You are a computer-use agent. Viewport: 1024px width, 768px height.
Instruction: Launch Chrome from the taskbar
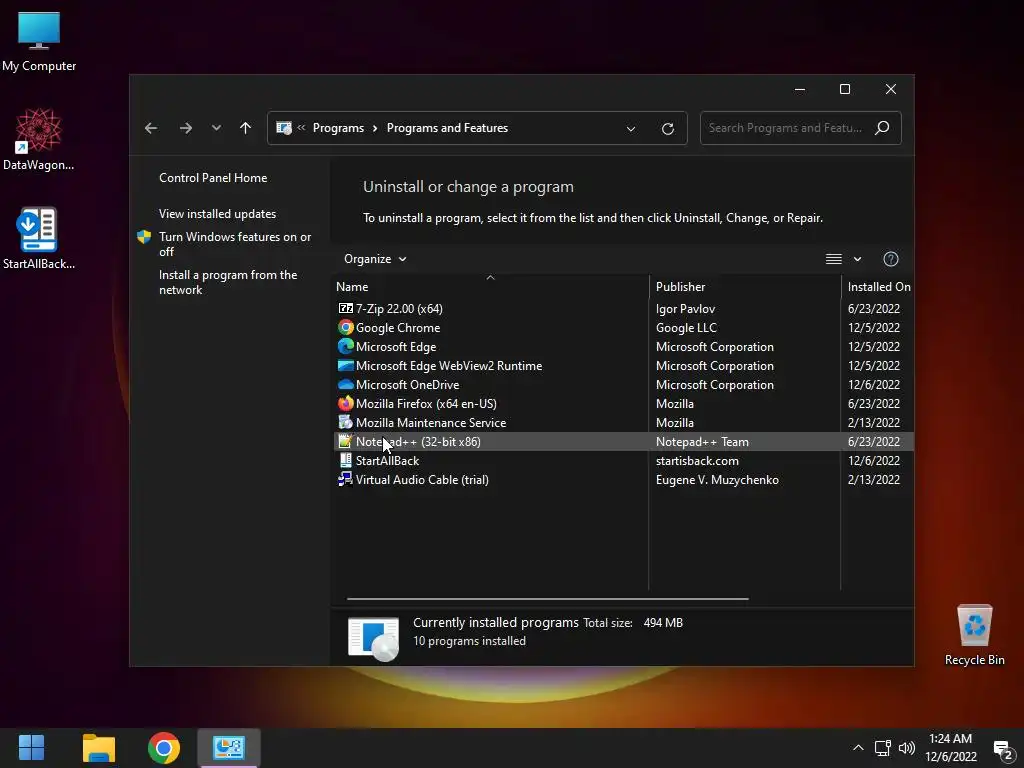coord(164,748)
